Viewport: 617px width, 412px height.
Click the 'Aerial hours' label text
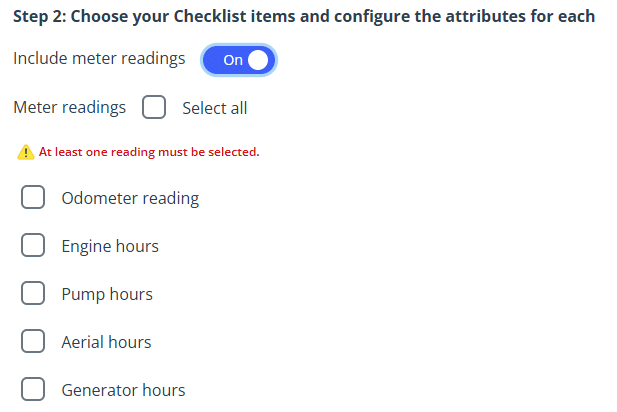click(106, 342)
